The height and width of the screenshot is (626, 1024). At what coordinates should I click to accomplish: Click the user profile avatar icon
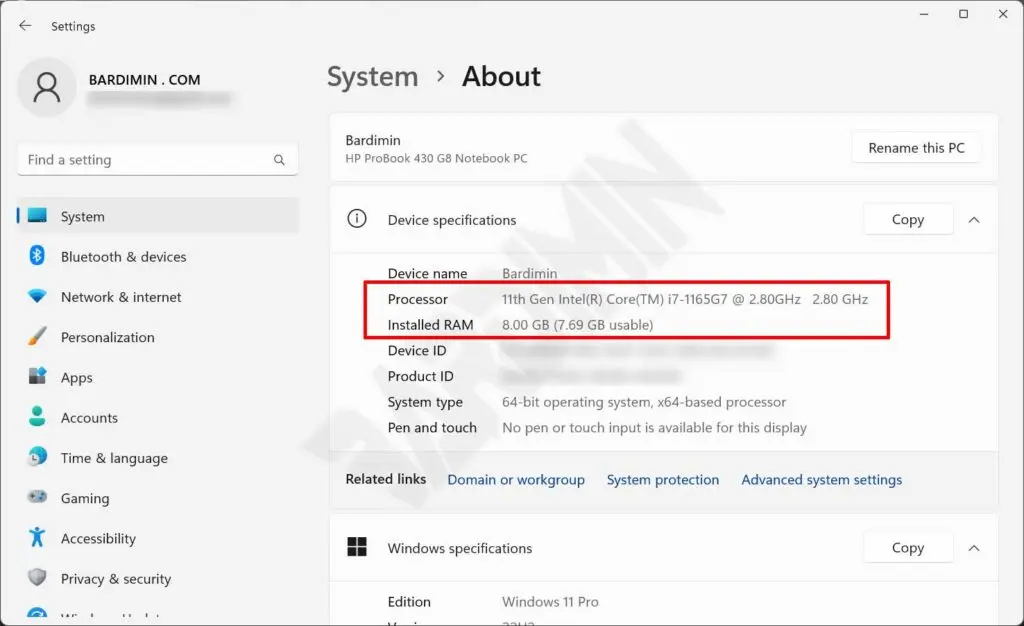coord(46,87)
